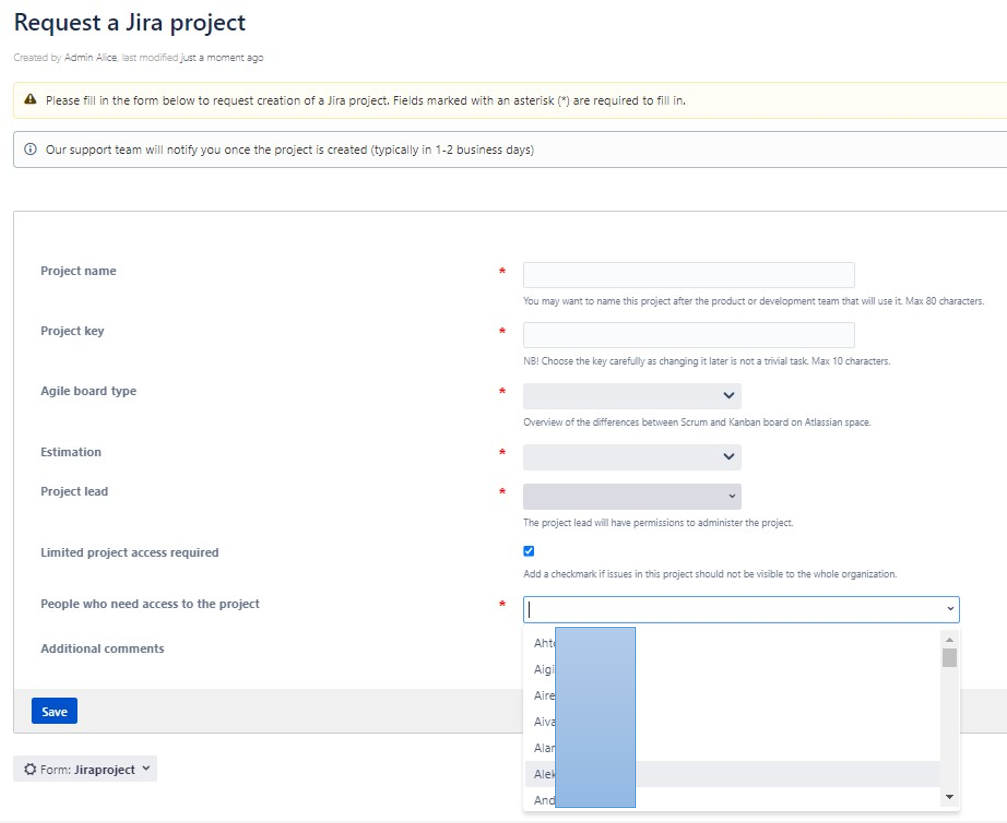
Task: Click the People who need access combobox
Action: pos(740,607)
